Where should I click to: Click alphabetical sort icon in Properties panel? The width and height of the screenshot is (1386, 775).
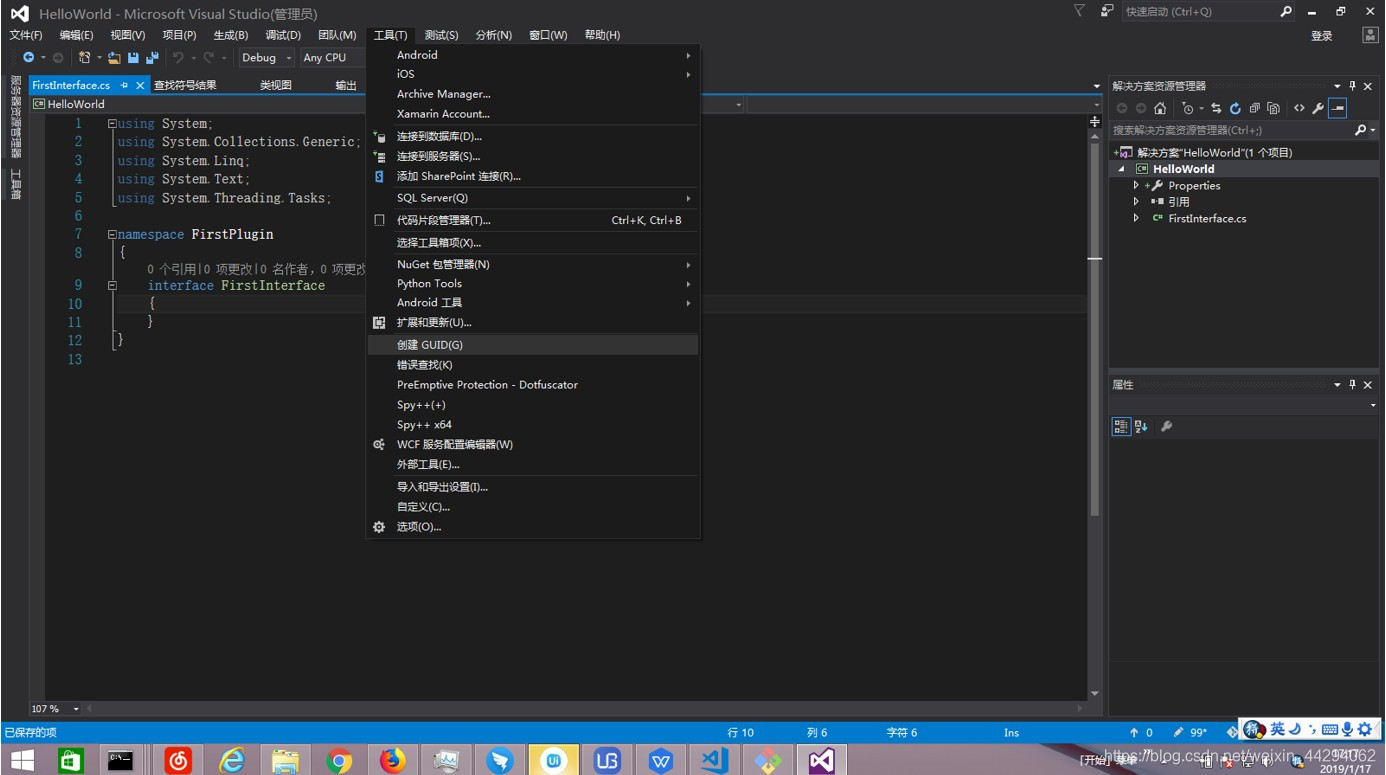[1141, 426]
